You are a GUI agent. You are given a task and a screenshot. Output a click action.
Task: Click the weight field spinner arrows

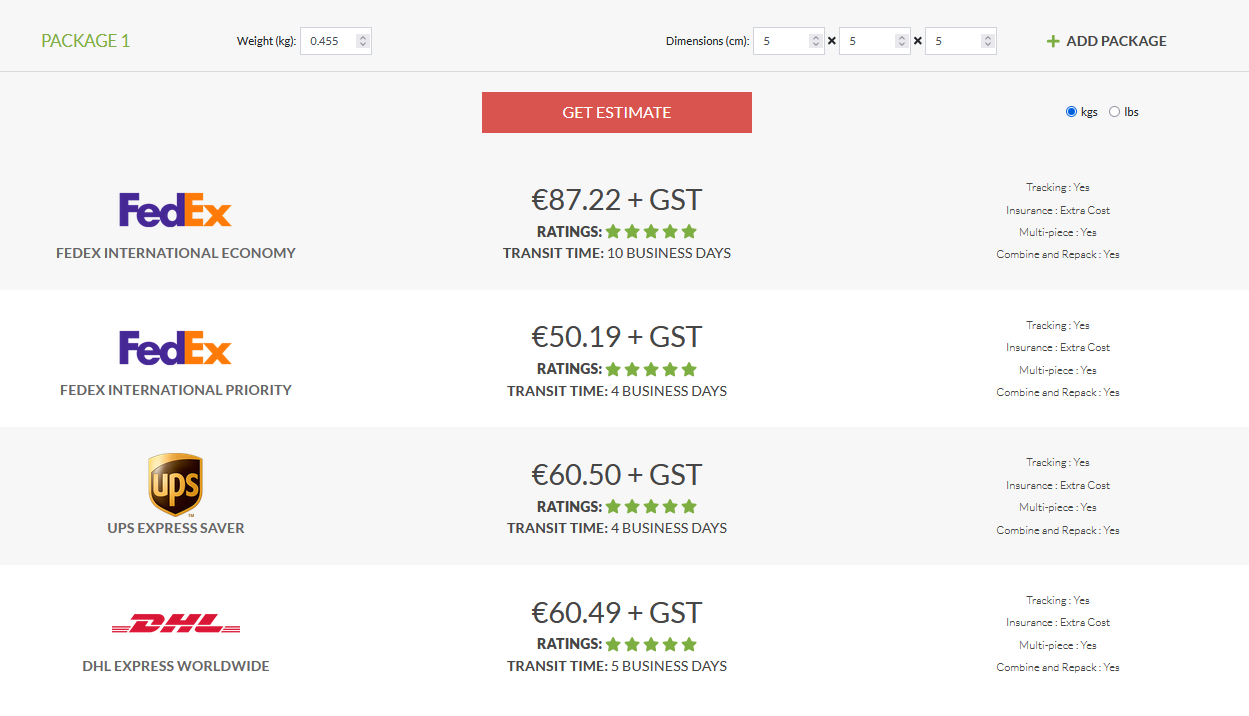362,41
